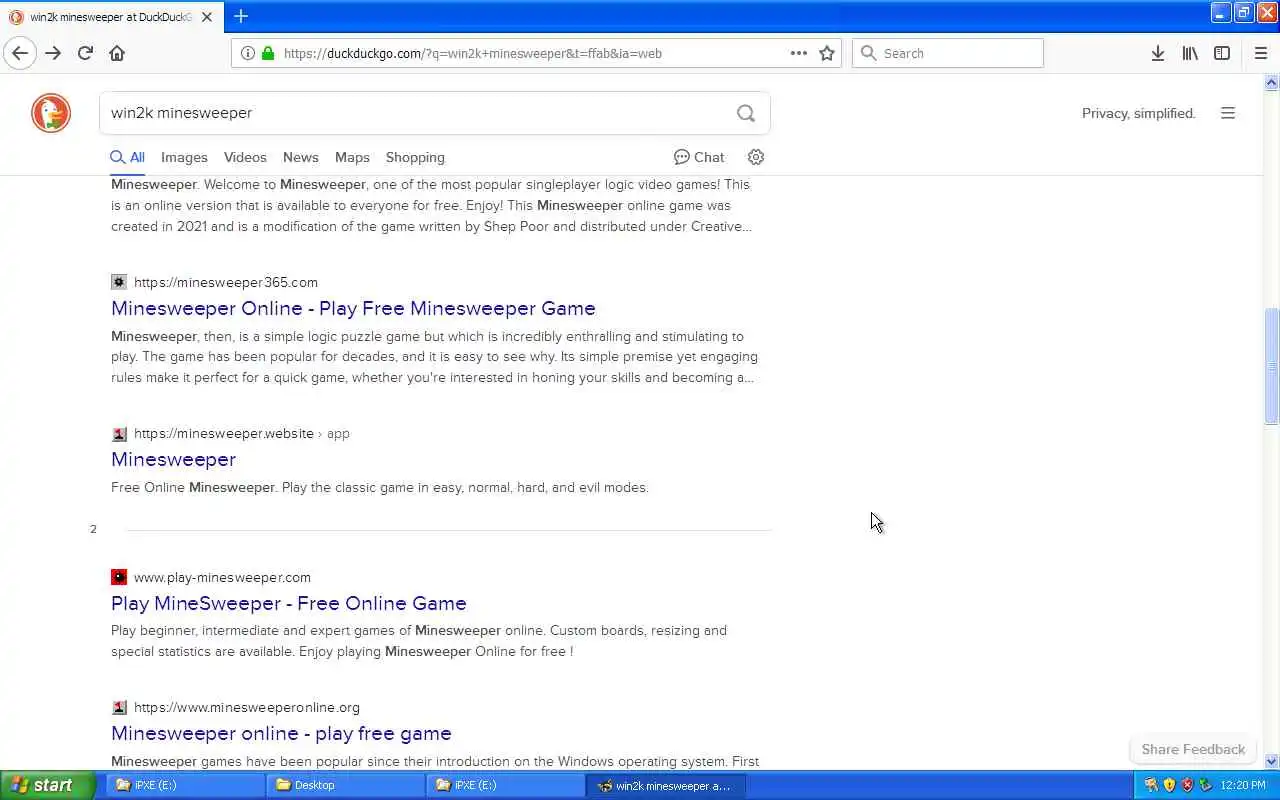
Task: Switch to Shopping results
Action: pos(415,157)
